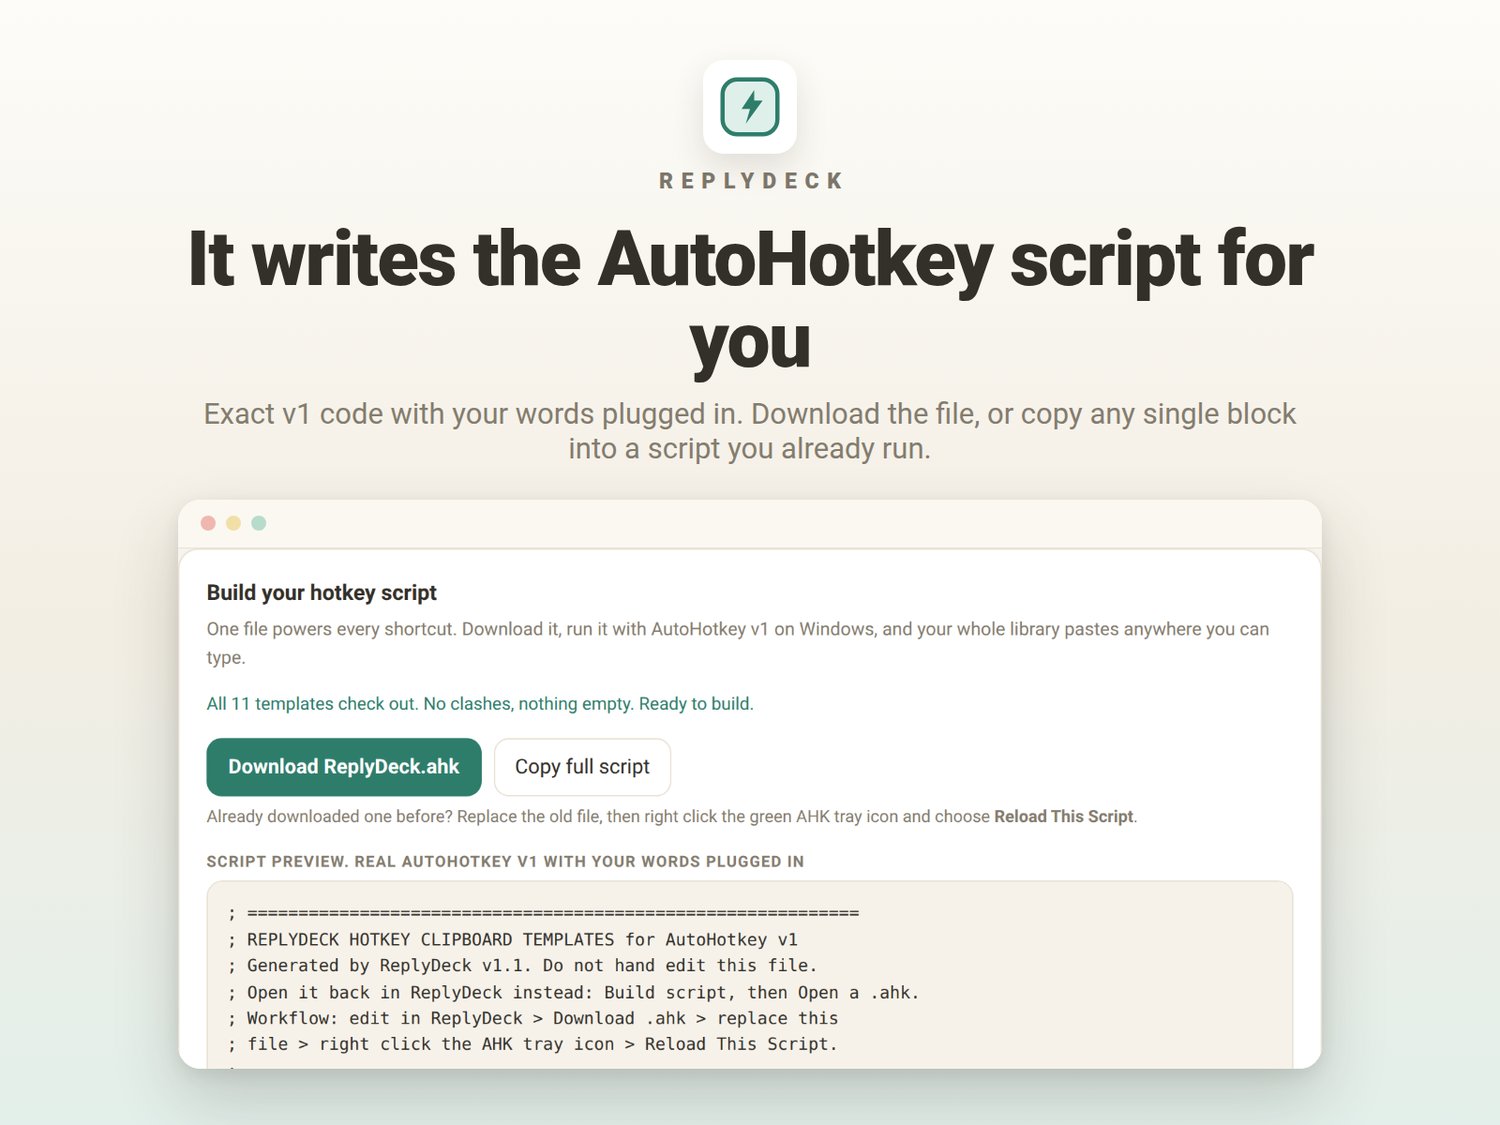This screenshot has width=1500, height=1125.
Task: Click the code line starting "Open it back in ReplyDeck instead"
Action: tap(573, 993)
